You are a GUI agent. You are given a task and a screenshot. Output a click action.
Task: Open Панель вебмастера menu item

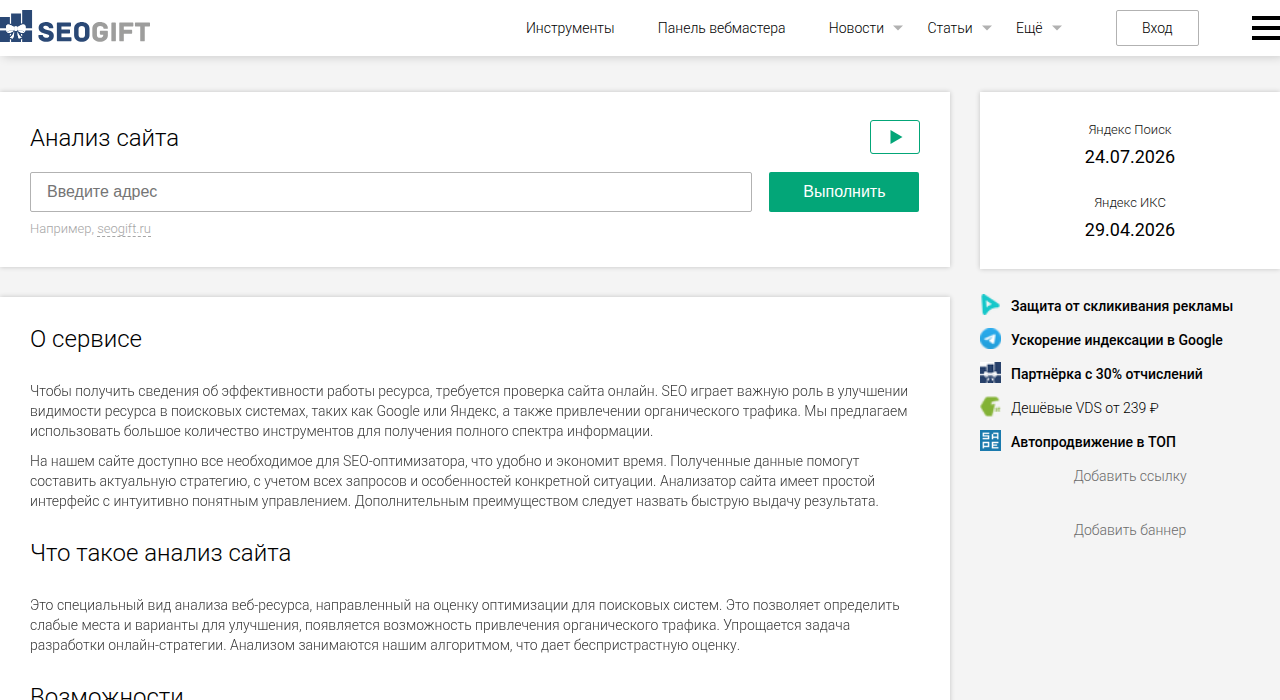click(x=721, y=28)
